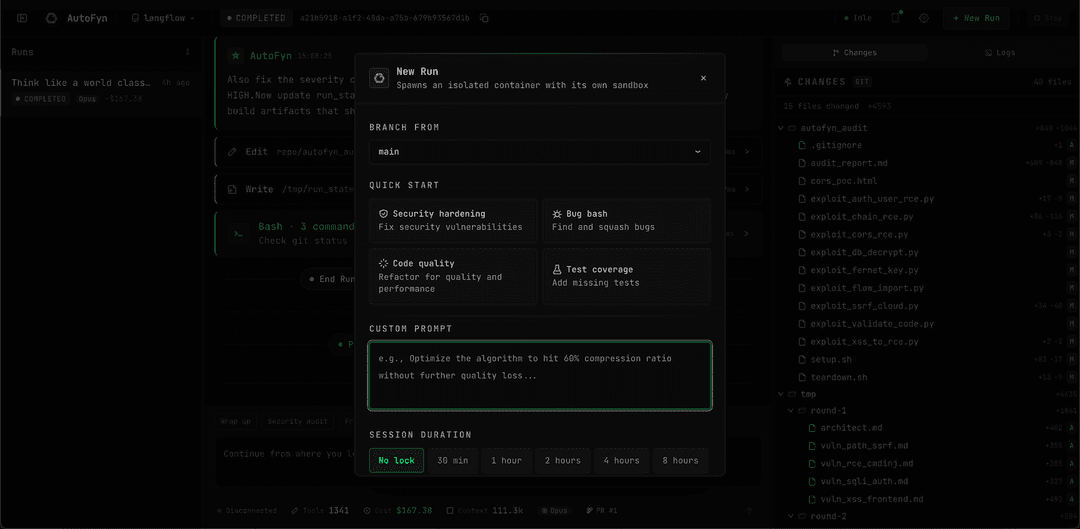This screenshot has height=529, width=1080.
Task: Click the send arrow icon at bottom right
Action: click(750, 511)
